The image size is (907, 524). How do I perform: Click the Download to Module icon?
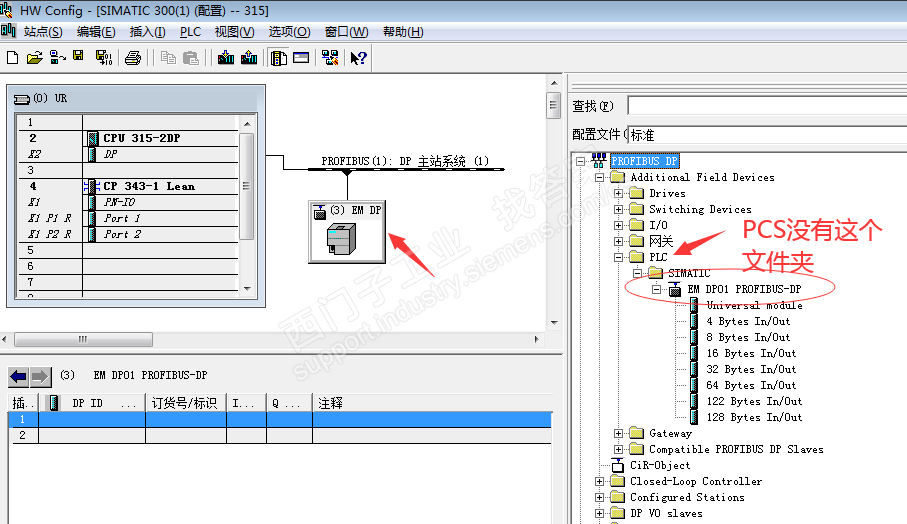pyautogui.click(x=226, y=57)
